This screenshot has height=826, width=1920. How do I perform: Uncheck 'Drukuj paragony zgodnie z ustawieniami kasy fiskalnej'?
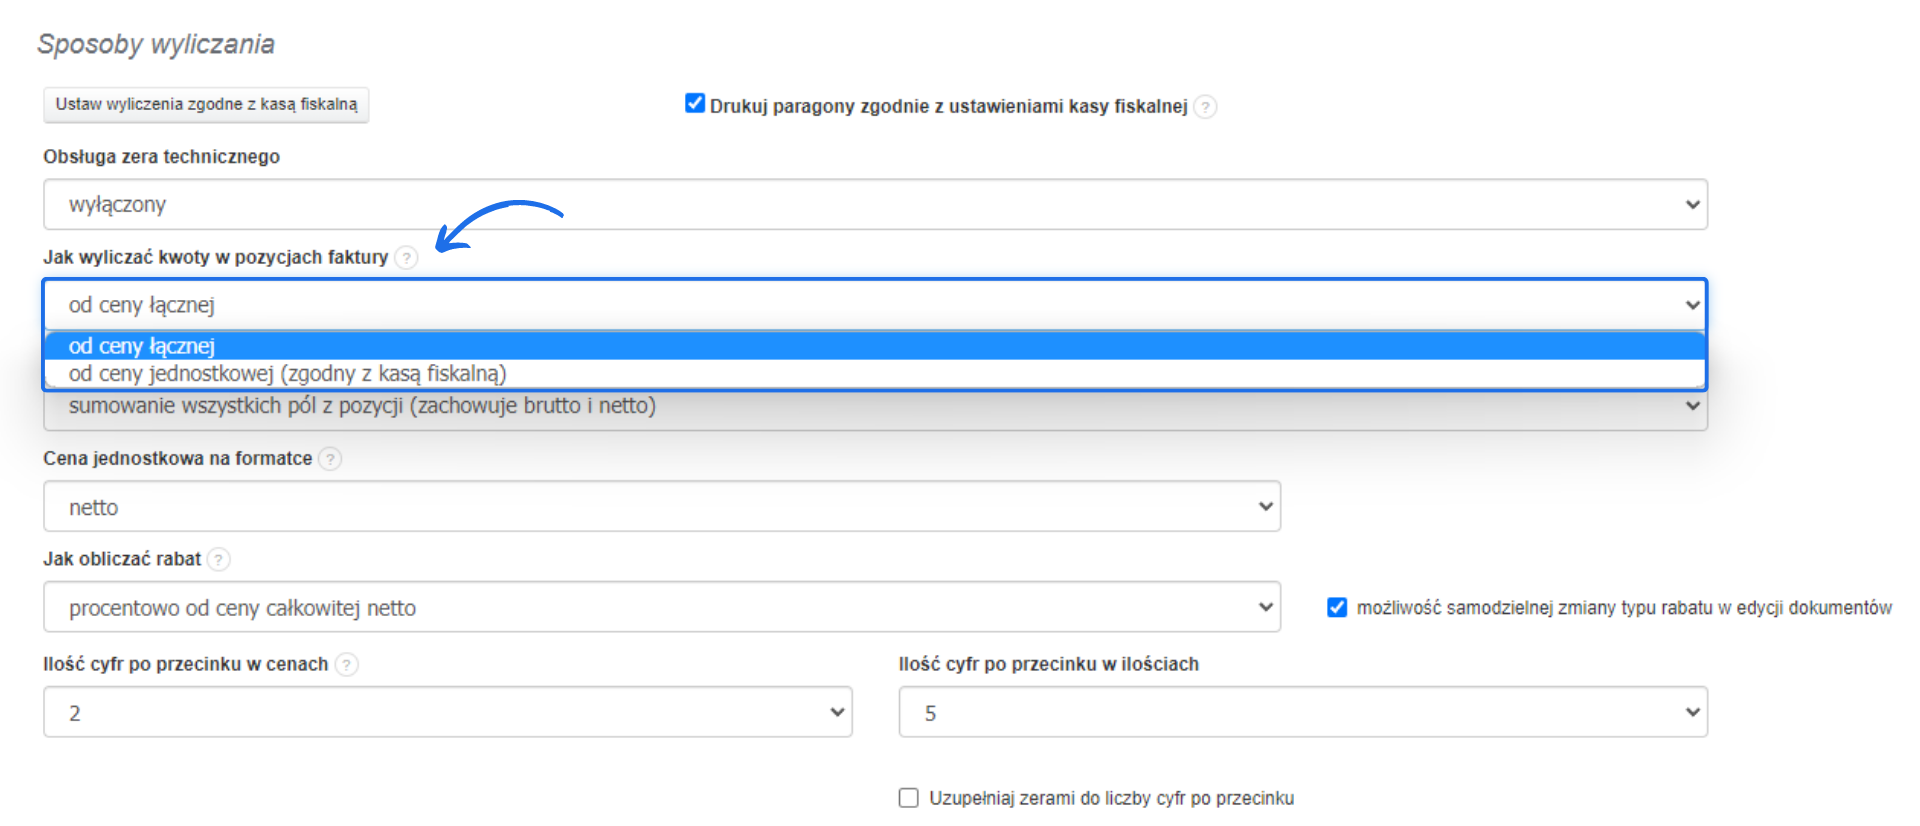[x=695, y=104]
